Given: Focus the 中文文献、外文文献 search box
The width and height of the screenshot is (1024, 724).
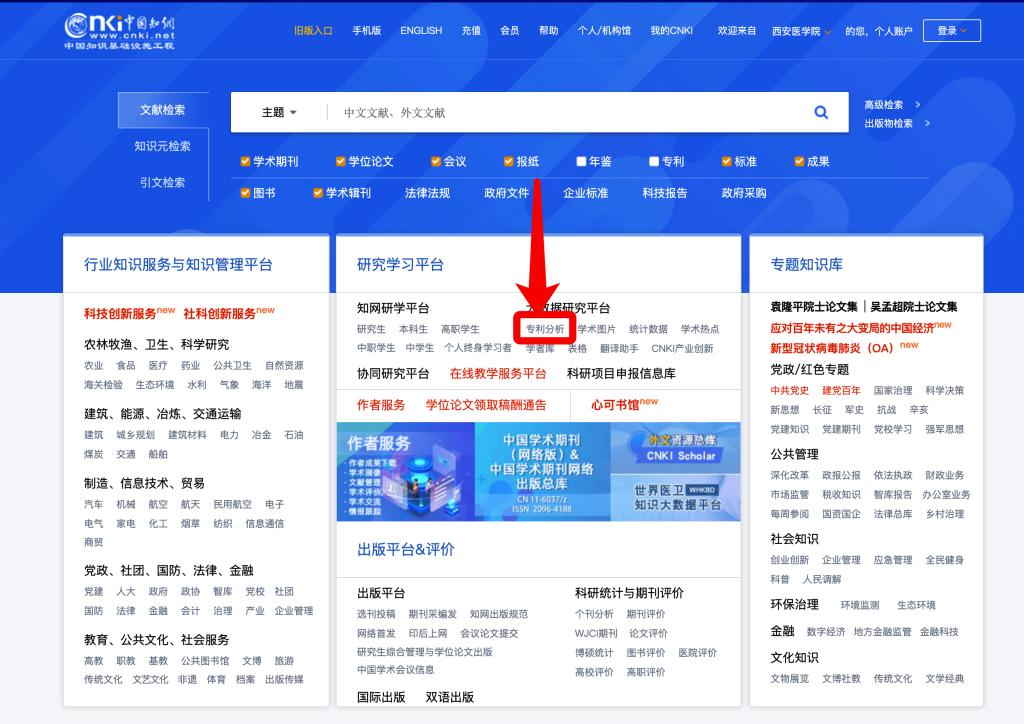Looking at the screenshot, I should coord(568,112).
